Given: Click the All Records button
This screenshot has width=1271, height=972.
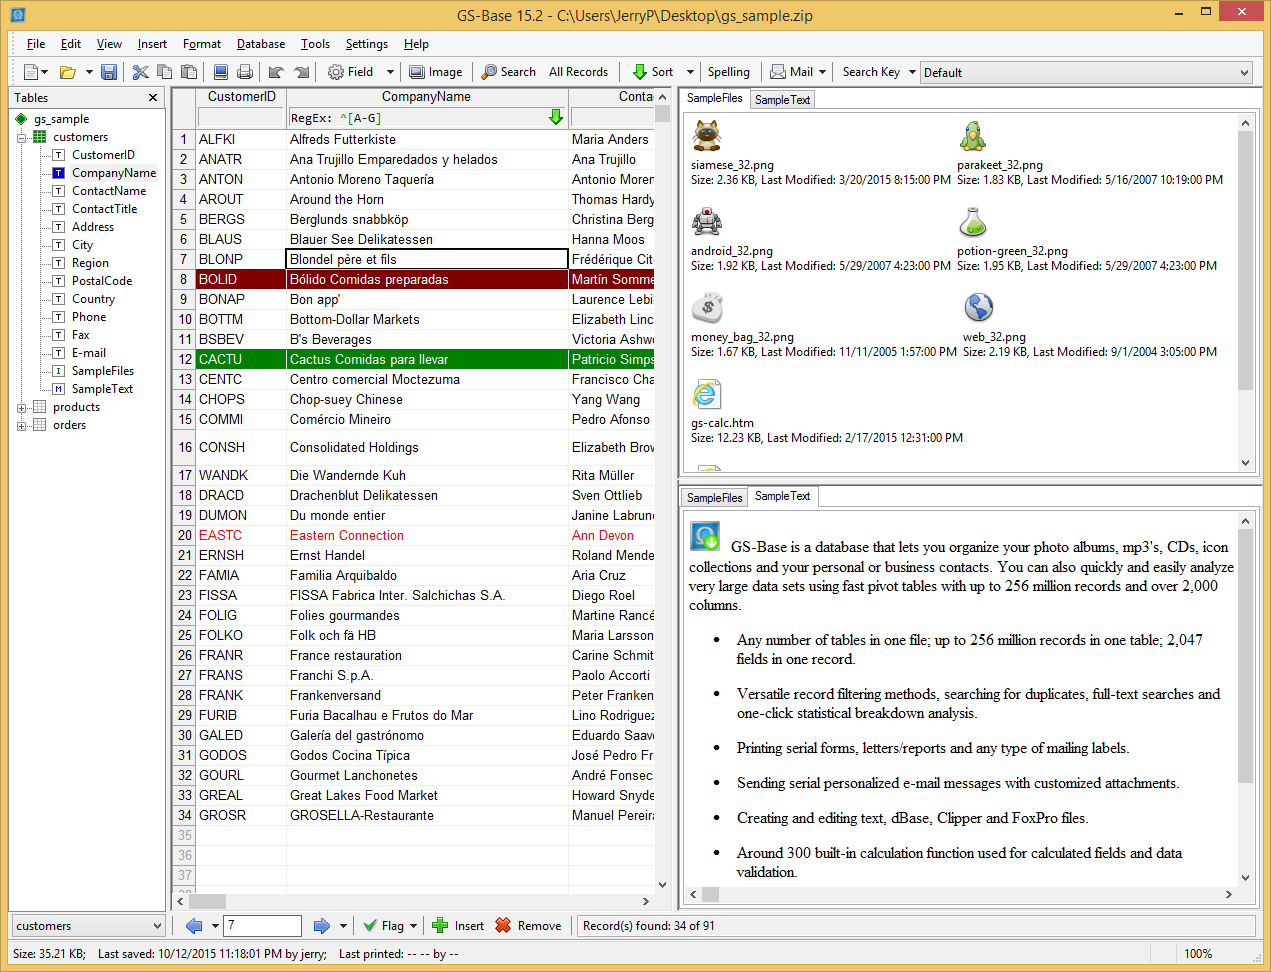Looking at the screenshot, I should tap(578, 72).
